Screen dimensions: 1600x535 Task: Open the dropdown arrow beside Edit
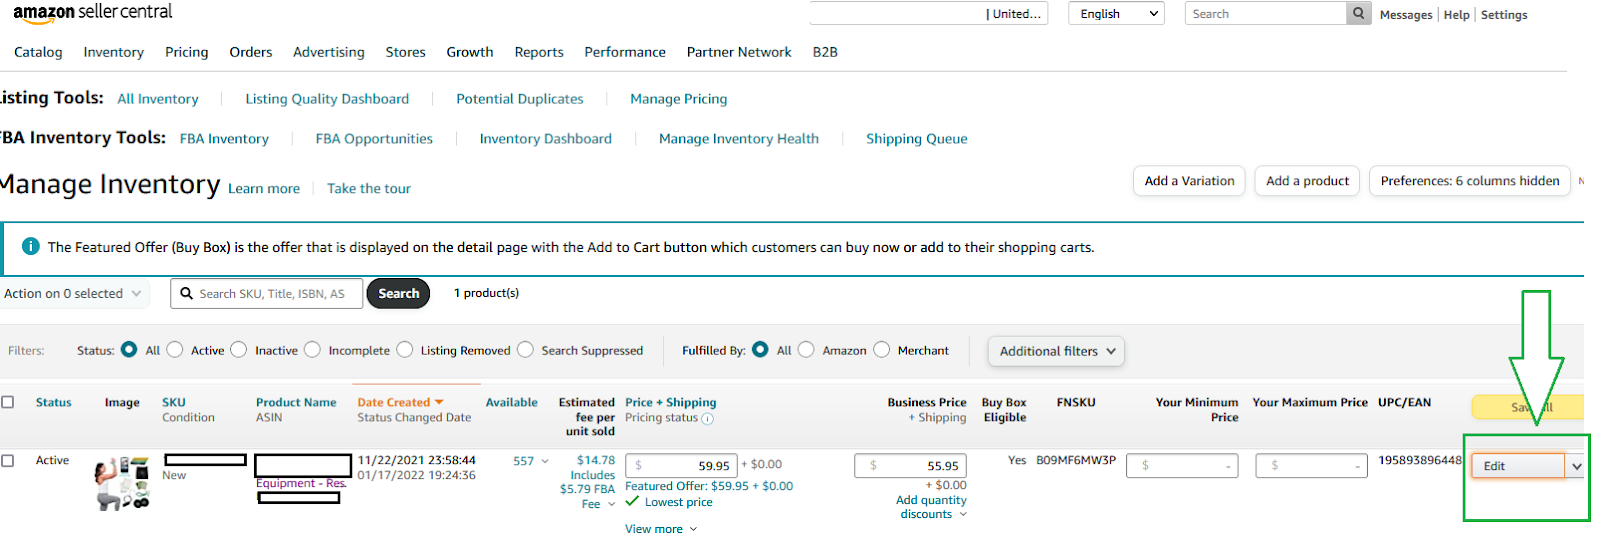click(1577, 466)
